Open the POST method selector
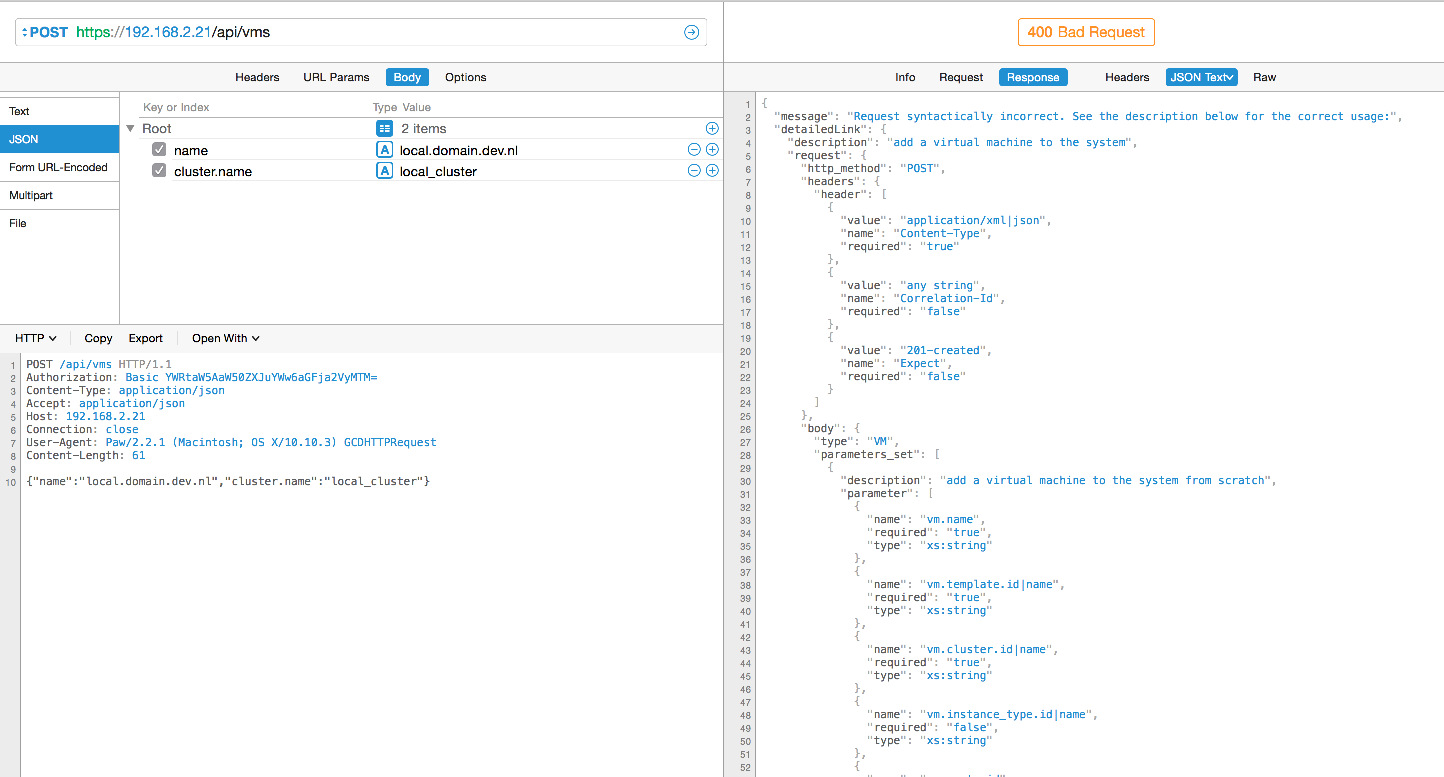The image size is (1444, 777). click(45, 32)
